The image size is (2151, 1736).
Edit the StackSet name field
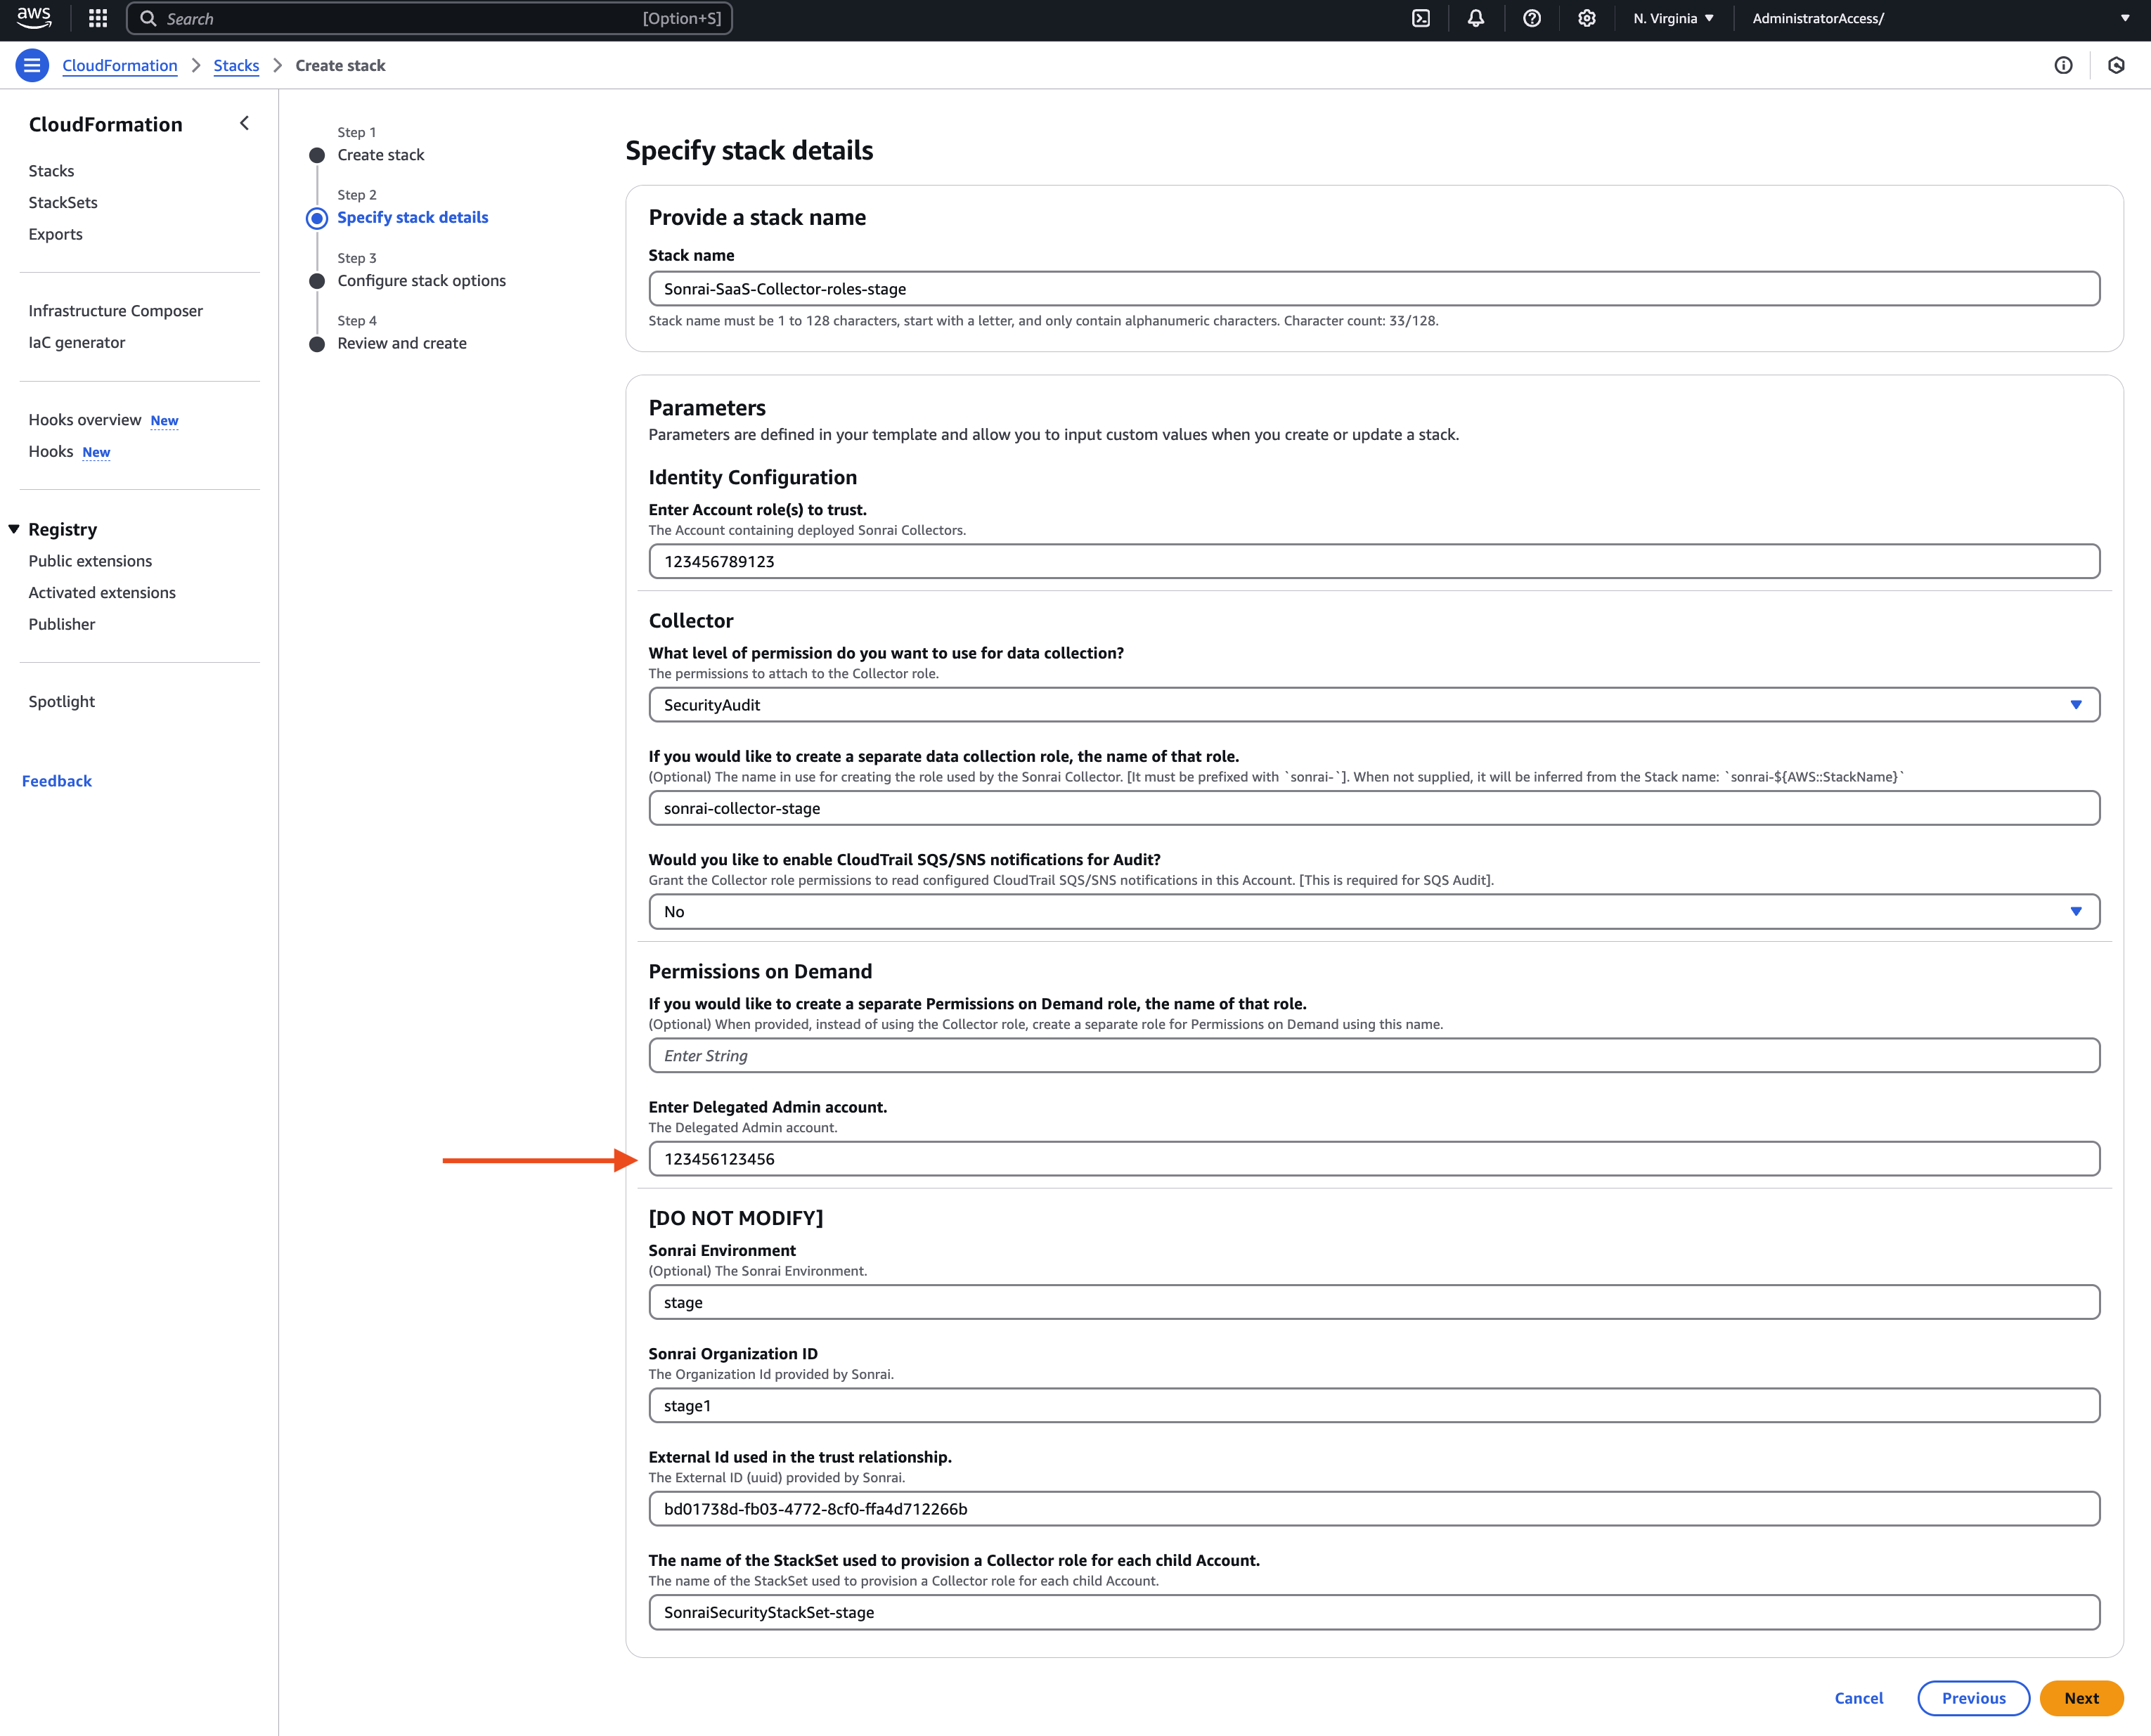point(1374,1612)
